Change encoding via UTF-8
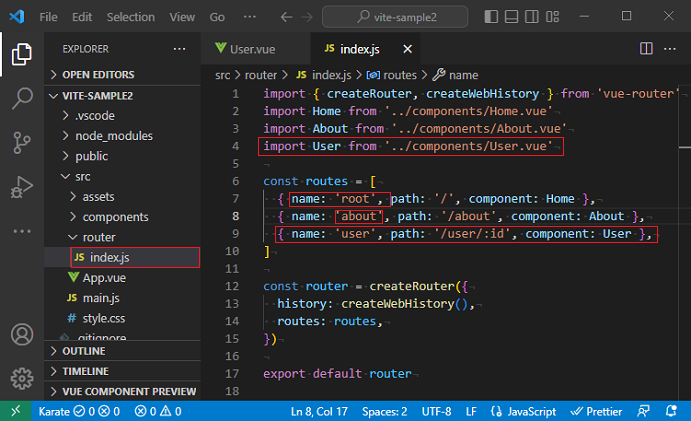 tap(436, 411)
